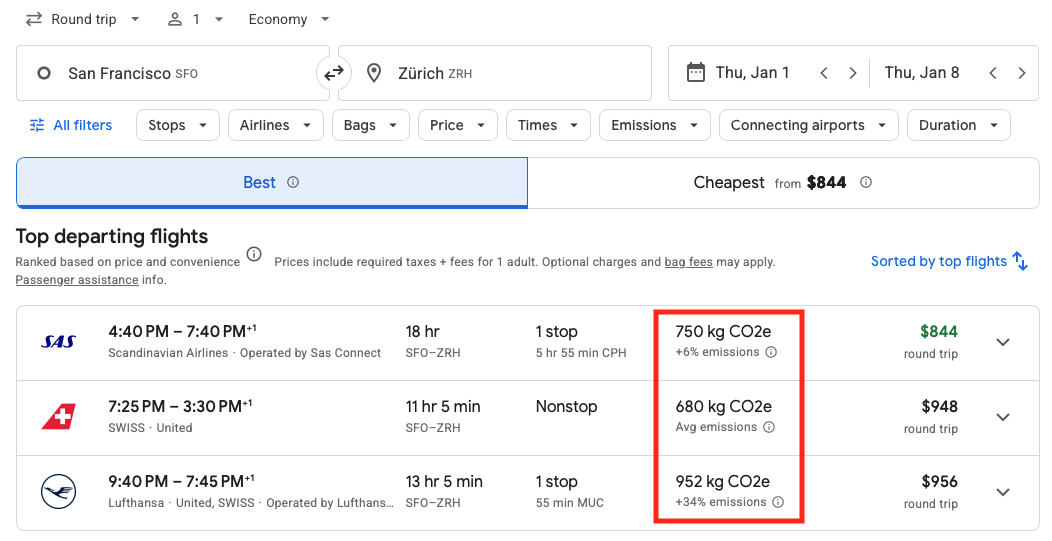Open the Economy class dropdown
1052x541 pixels.
click(x=288, y=19)
